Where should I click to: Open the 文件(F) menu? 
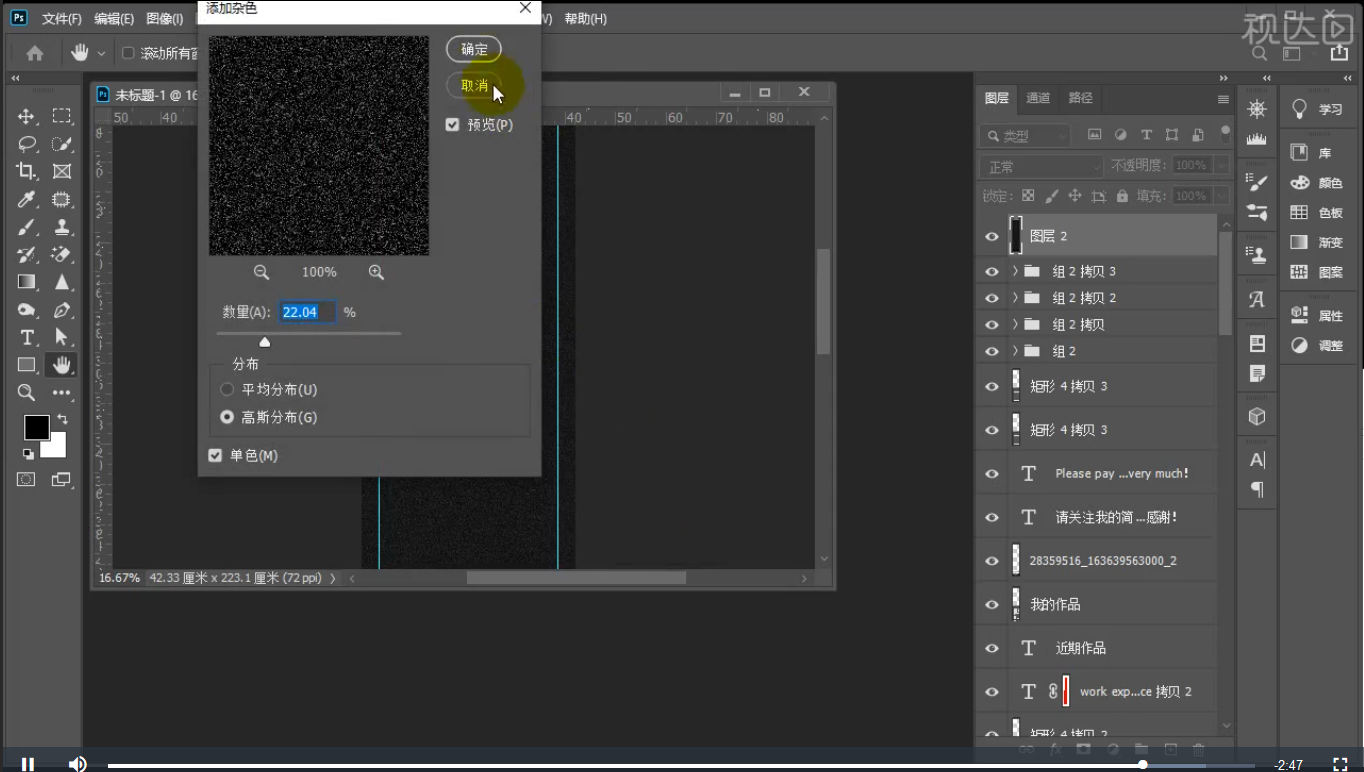[x=62, y=19]
